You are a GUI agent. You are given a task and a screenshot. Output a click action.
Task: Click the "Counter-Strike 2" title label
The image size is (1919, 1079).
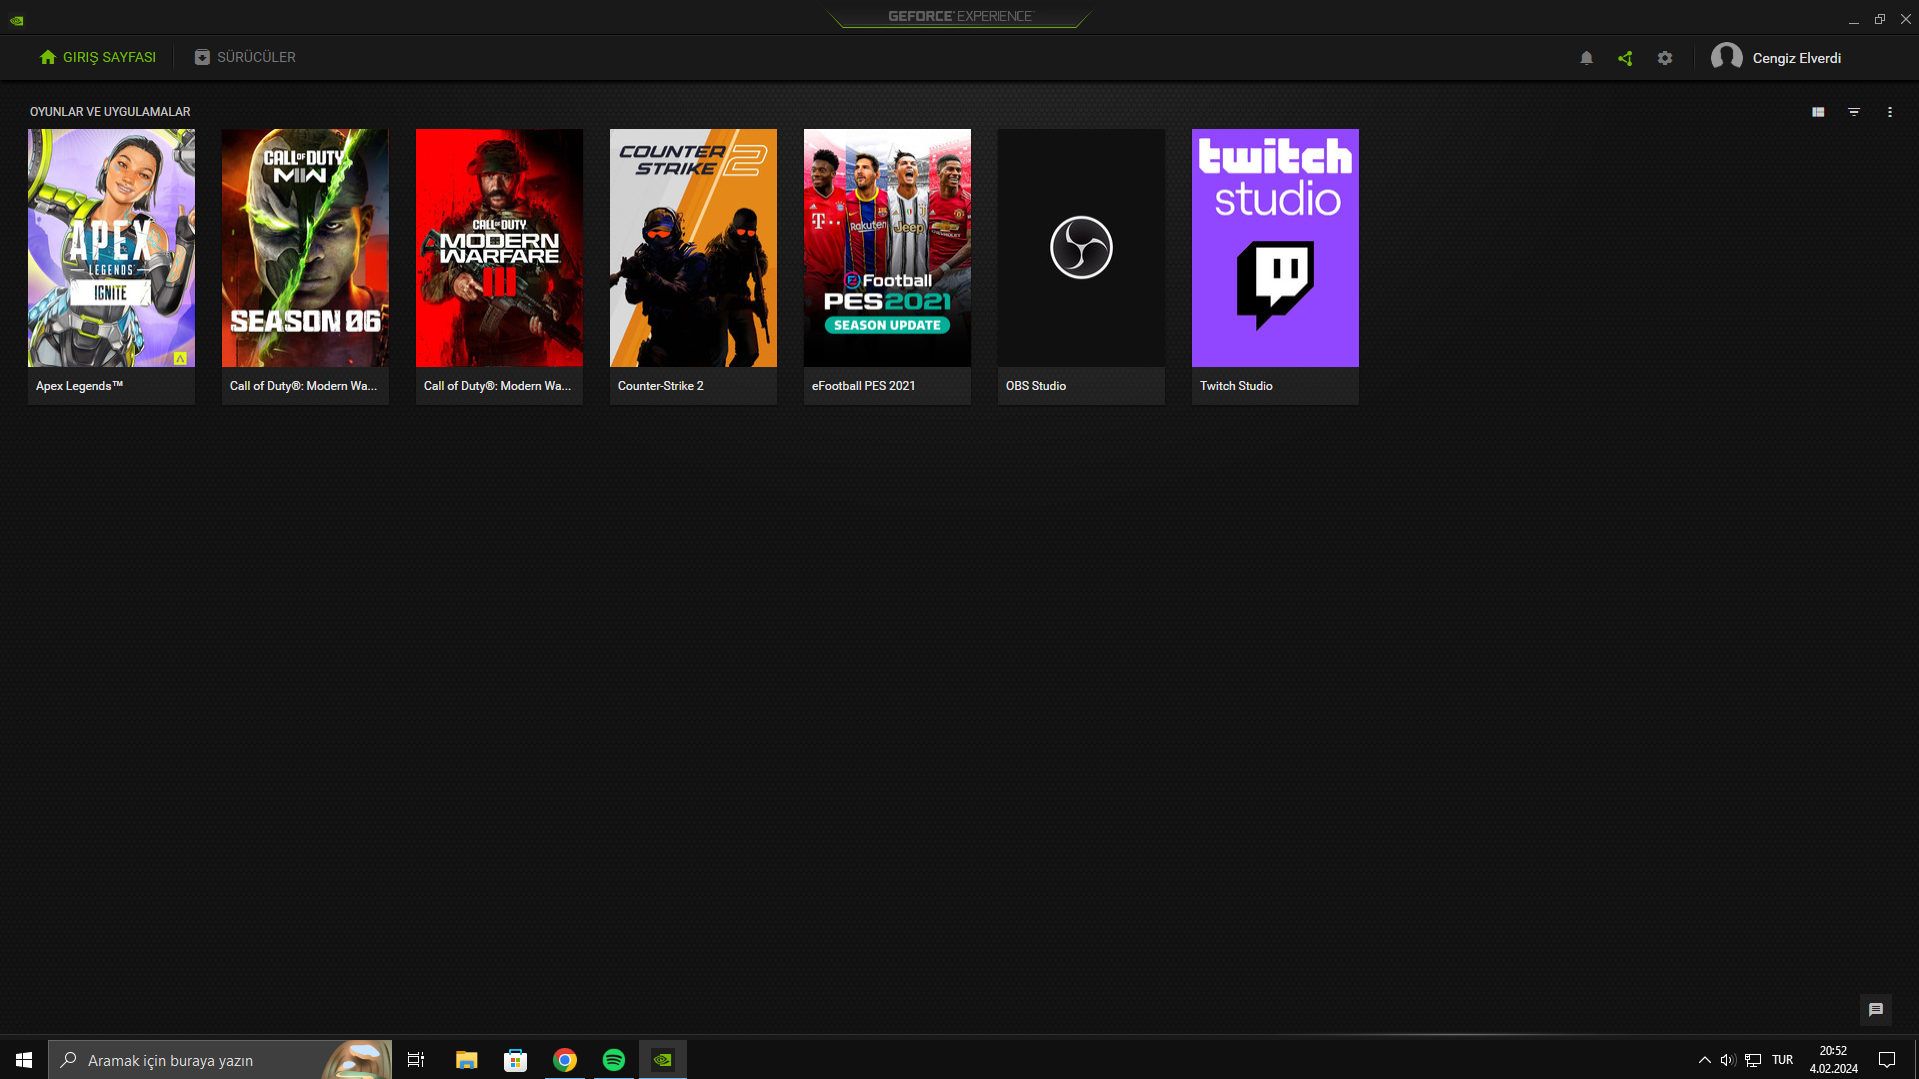point(660,386)
